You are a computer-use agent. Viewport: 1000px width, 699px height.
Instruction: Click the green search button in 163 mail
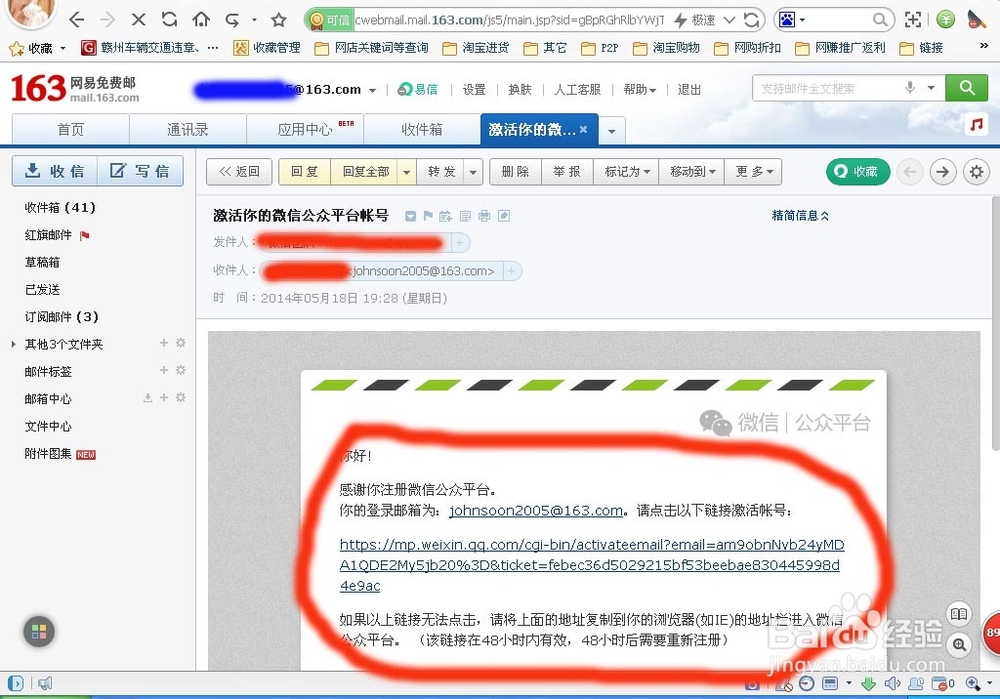pos(966,88)
